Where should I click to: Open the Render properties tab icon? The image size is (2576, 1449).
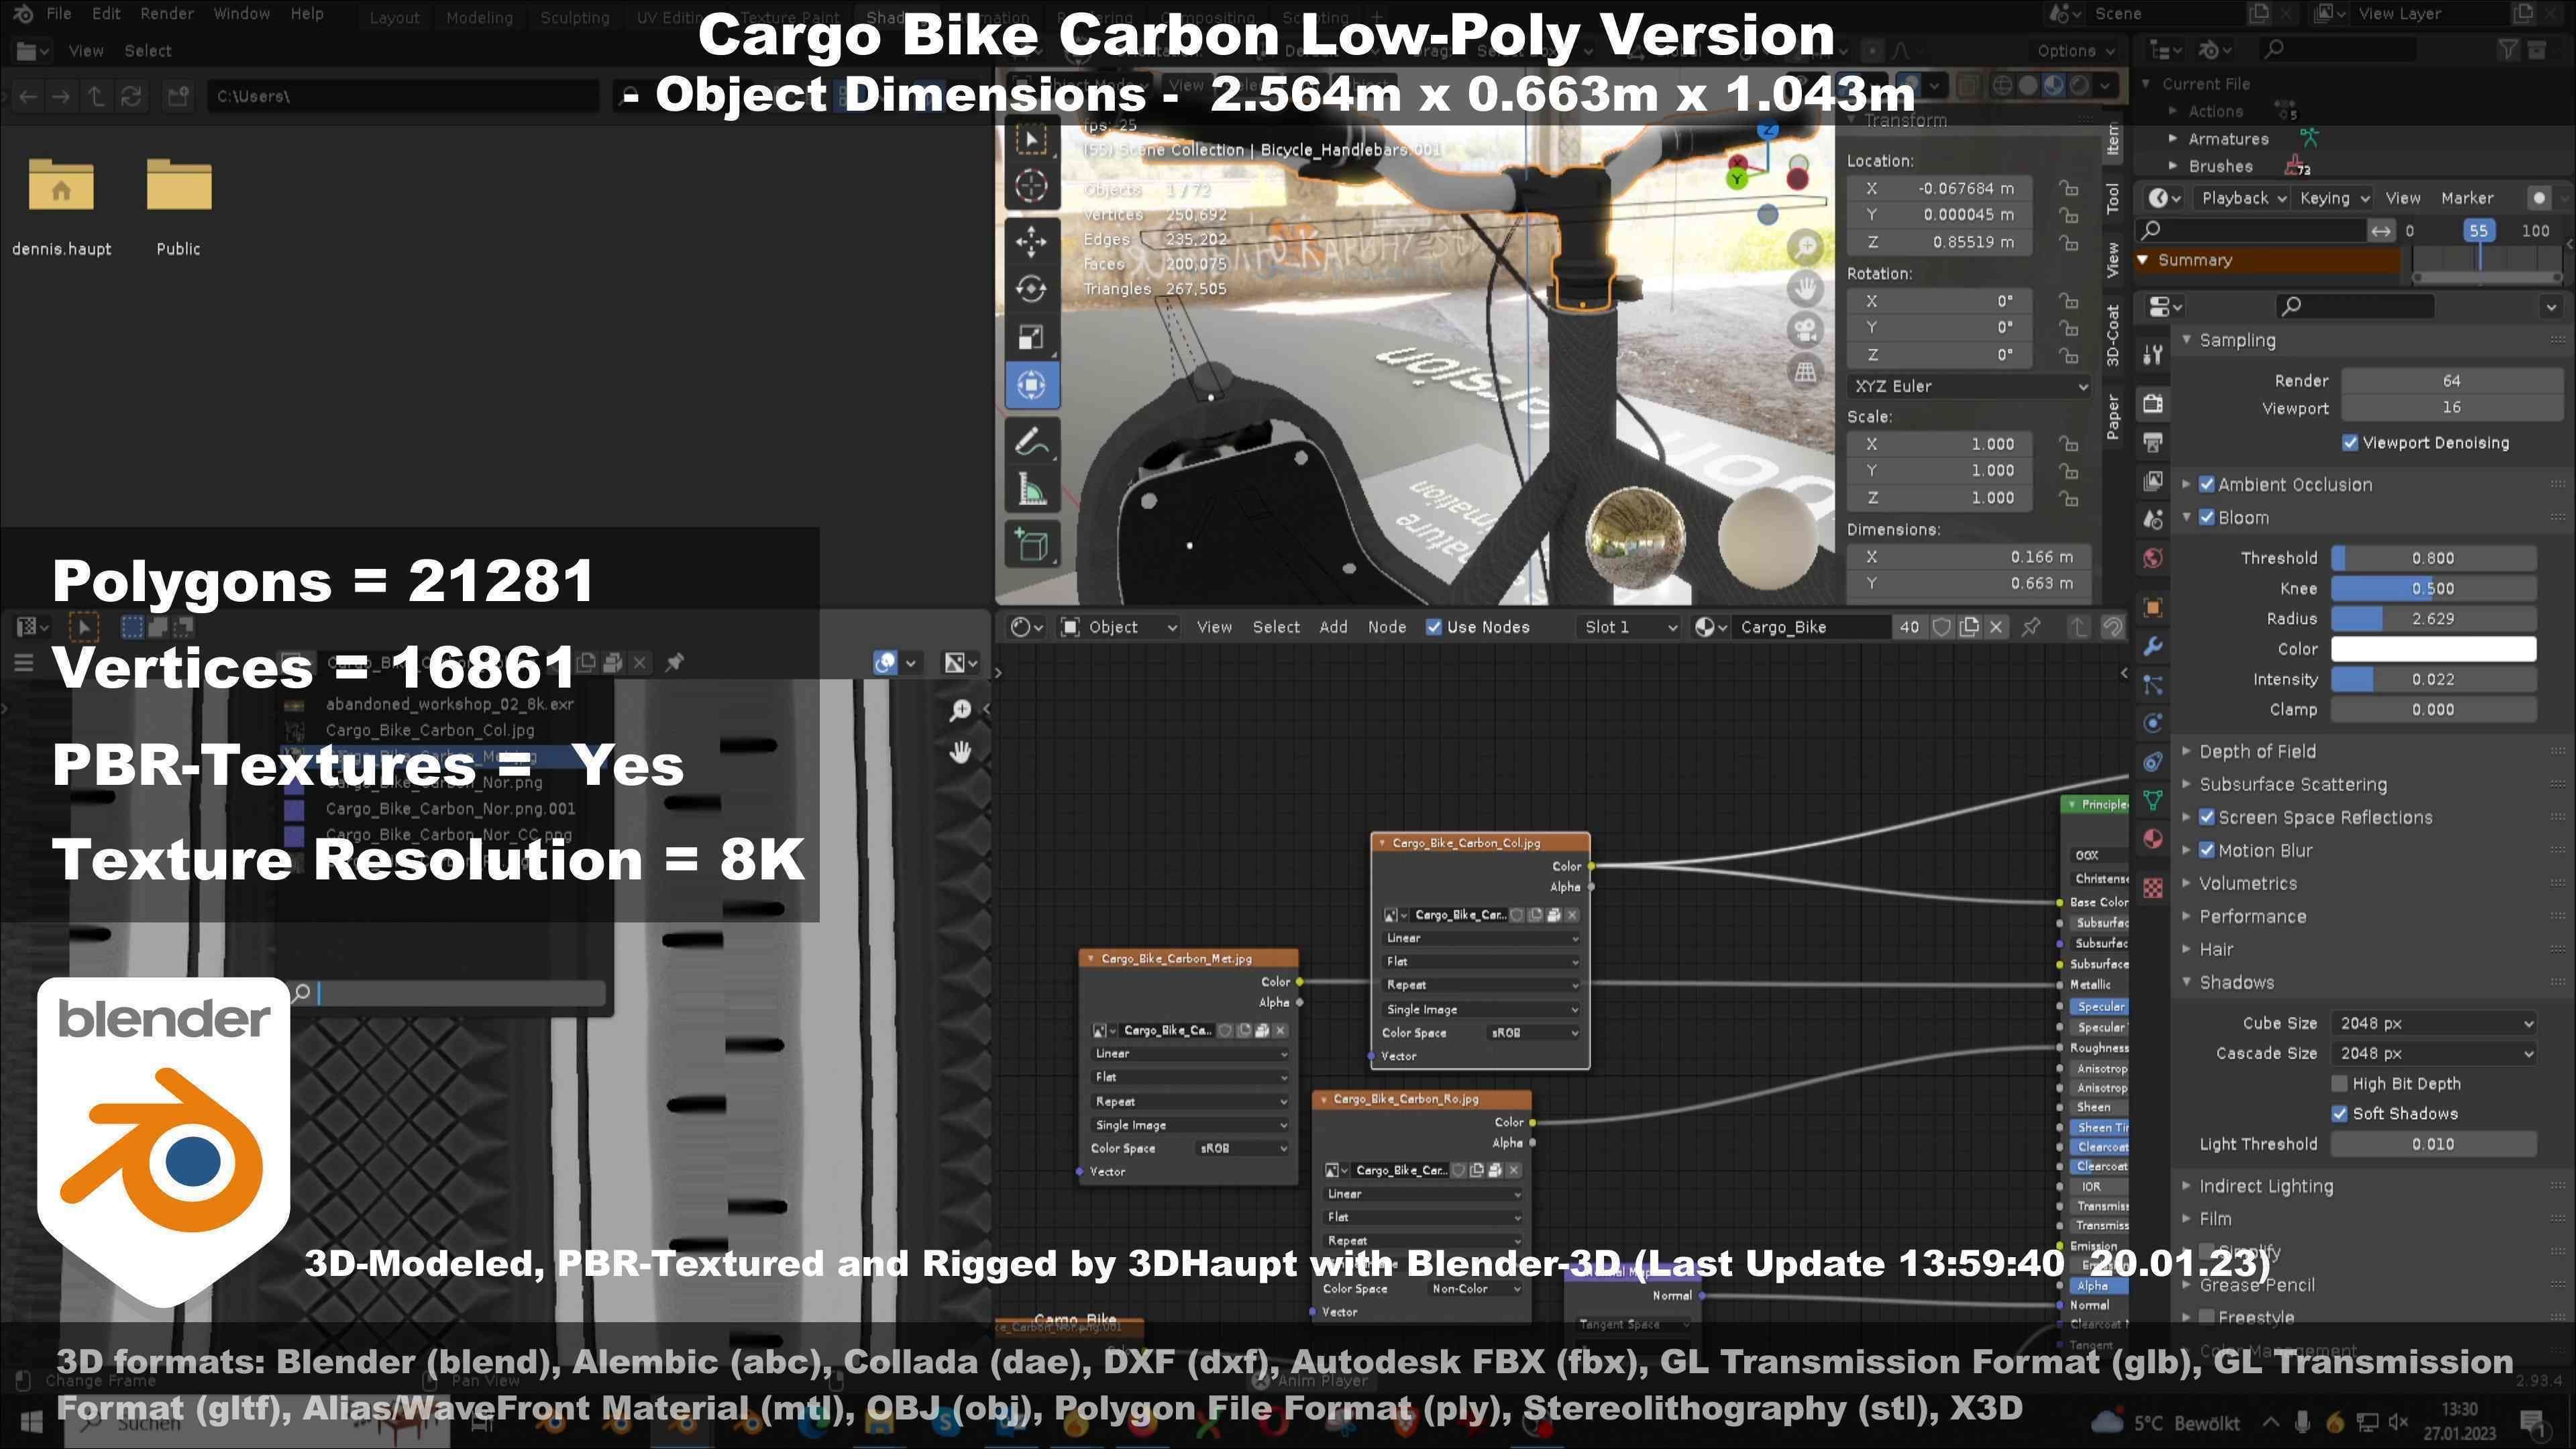point(2153,403)
